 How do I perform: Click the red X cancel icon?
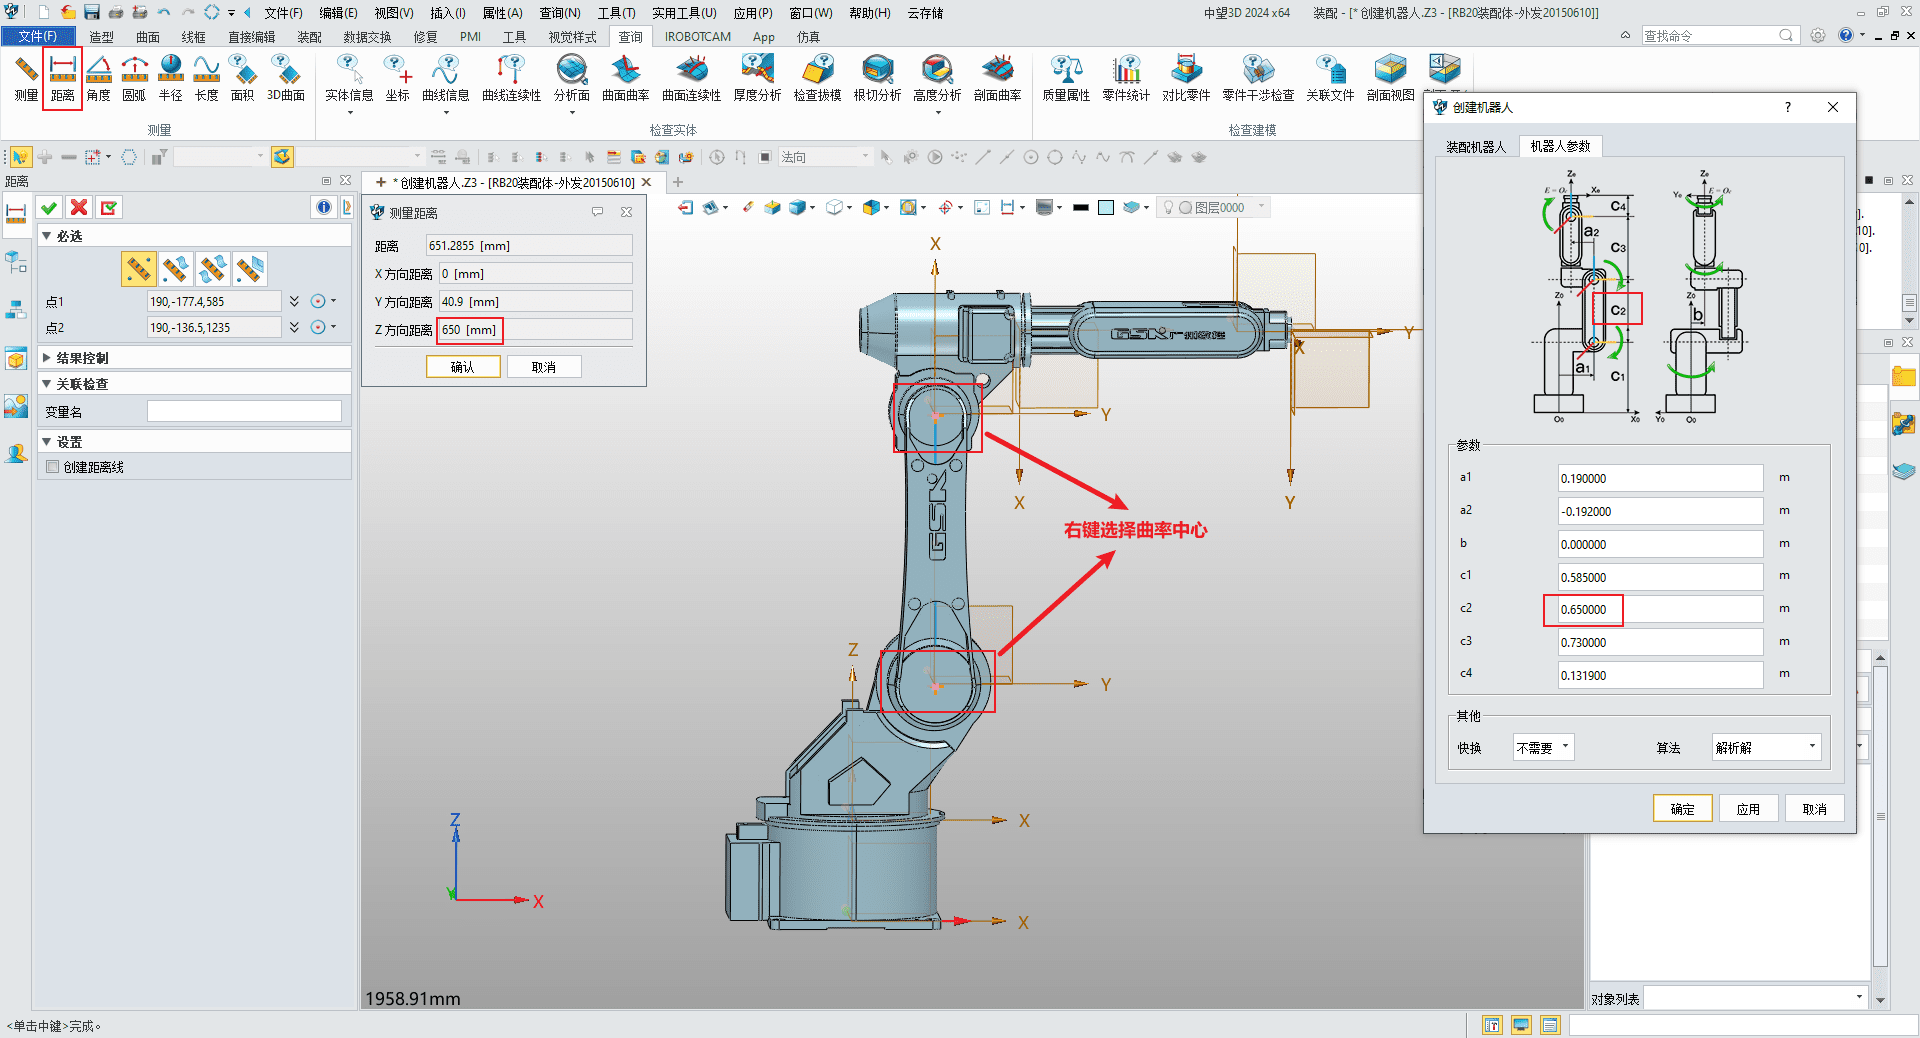(x=79, y=207)
